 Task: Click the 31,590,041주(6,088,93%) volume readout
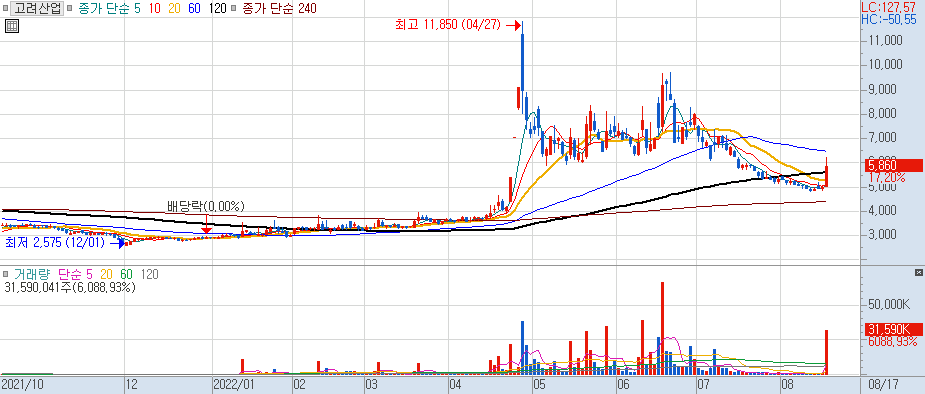coord(70,288)
